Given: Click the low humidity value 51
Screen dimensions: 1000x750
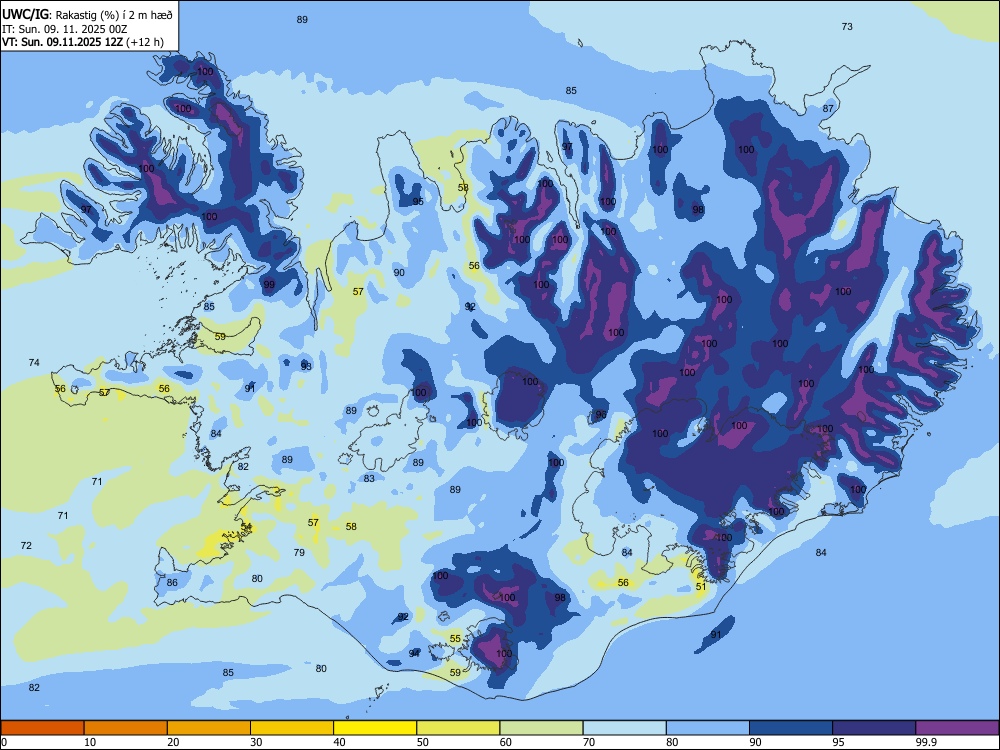Looking at the screenshot, I should (701, 587).
